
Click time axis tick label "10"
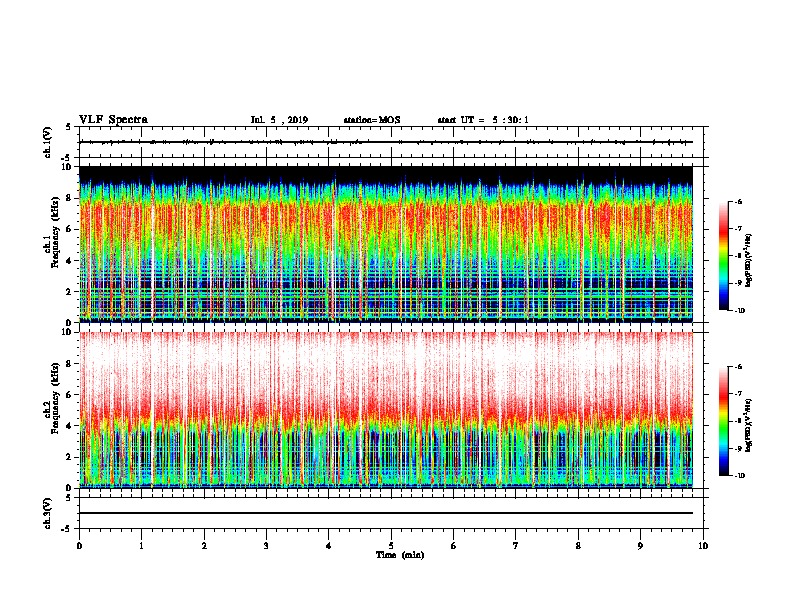(x=703, y=546)
